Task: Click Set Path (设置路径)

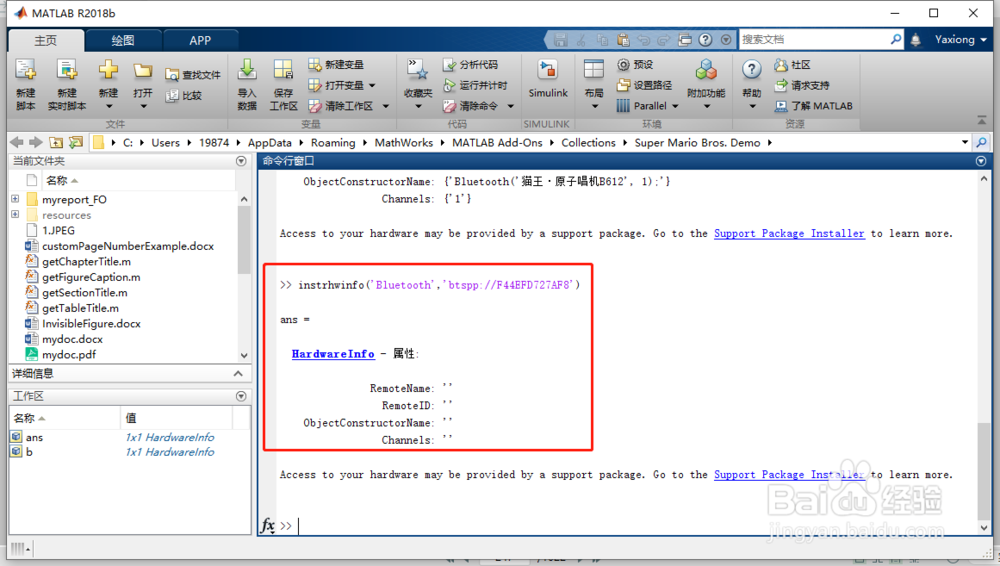Action: click(x=644, y=85)
